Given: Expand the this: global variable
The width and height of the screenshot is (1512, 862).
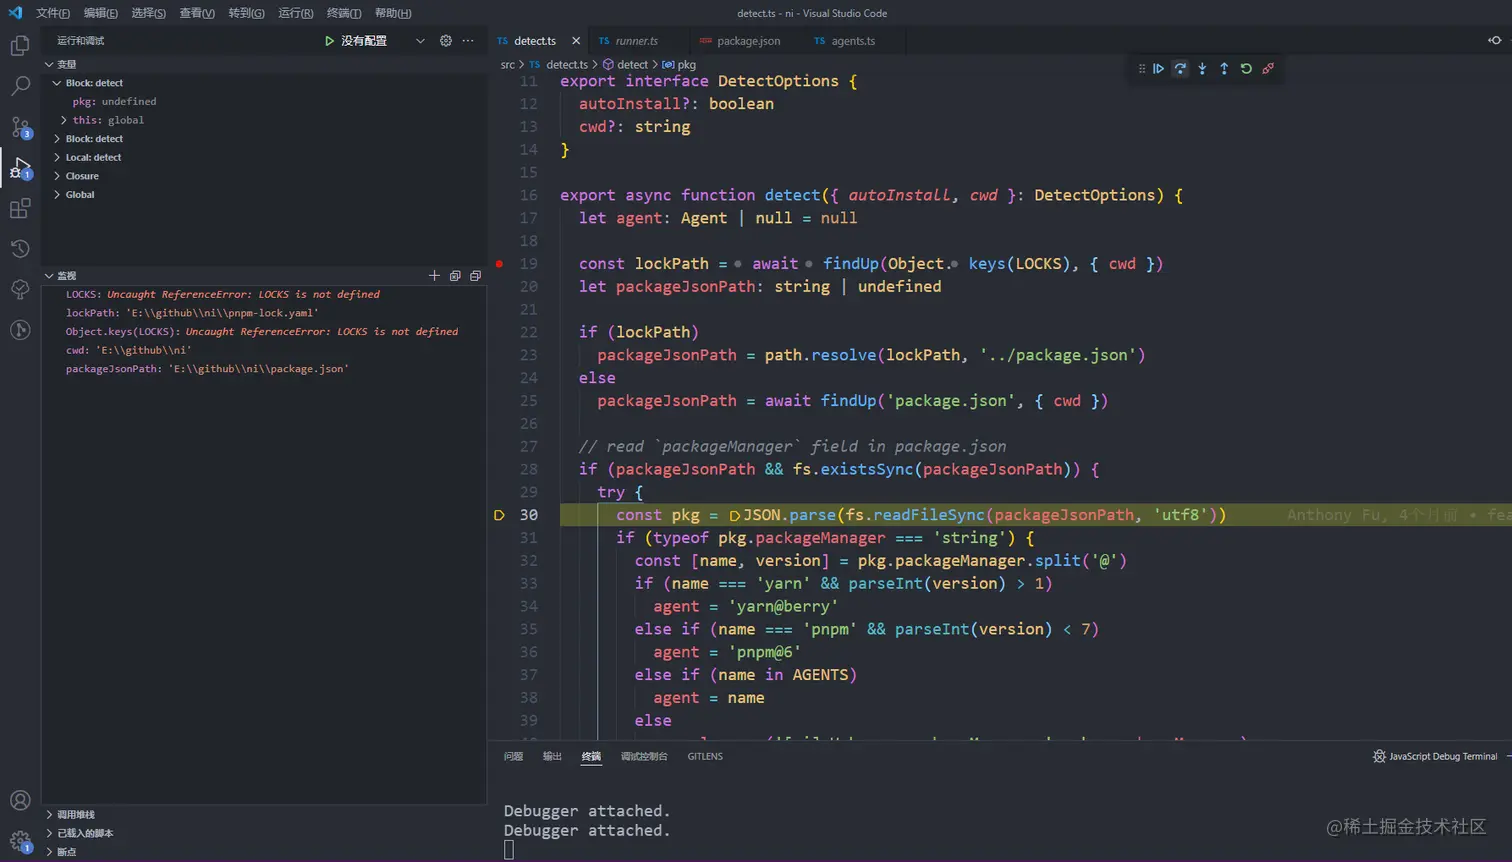Looking at the screenshot, I should pos(64,120).
